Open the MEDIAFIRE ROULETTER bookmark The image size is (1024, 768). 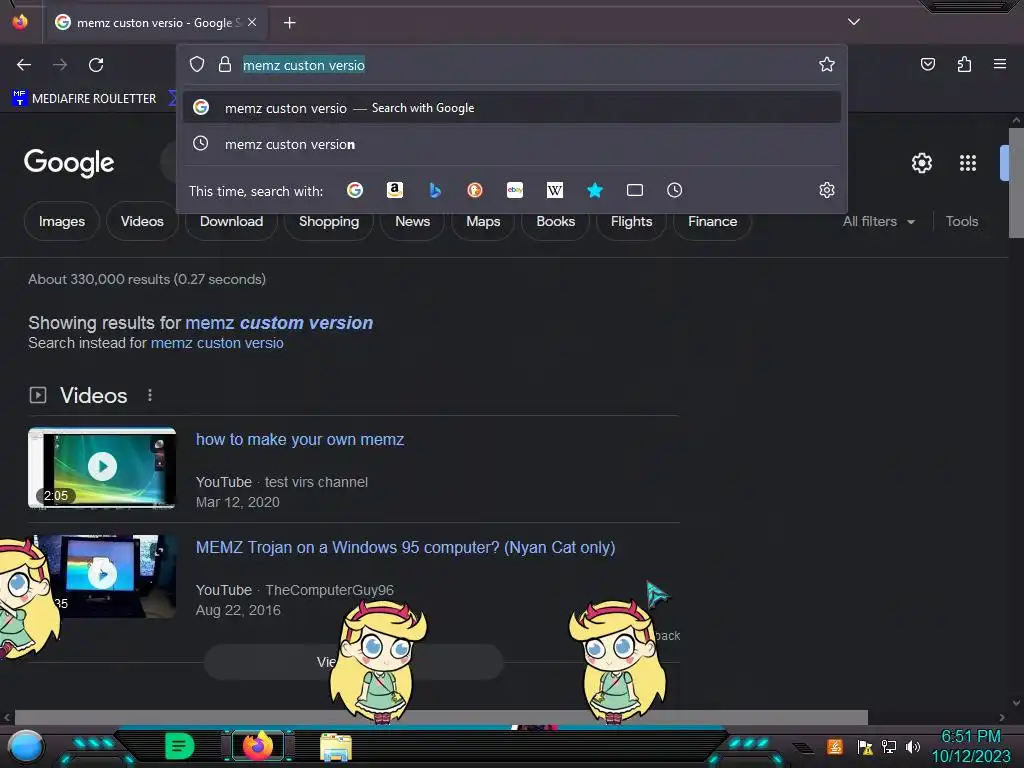[84, 99]
